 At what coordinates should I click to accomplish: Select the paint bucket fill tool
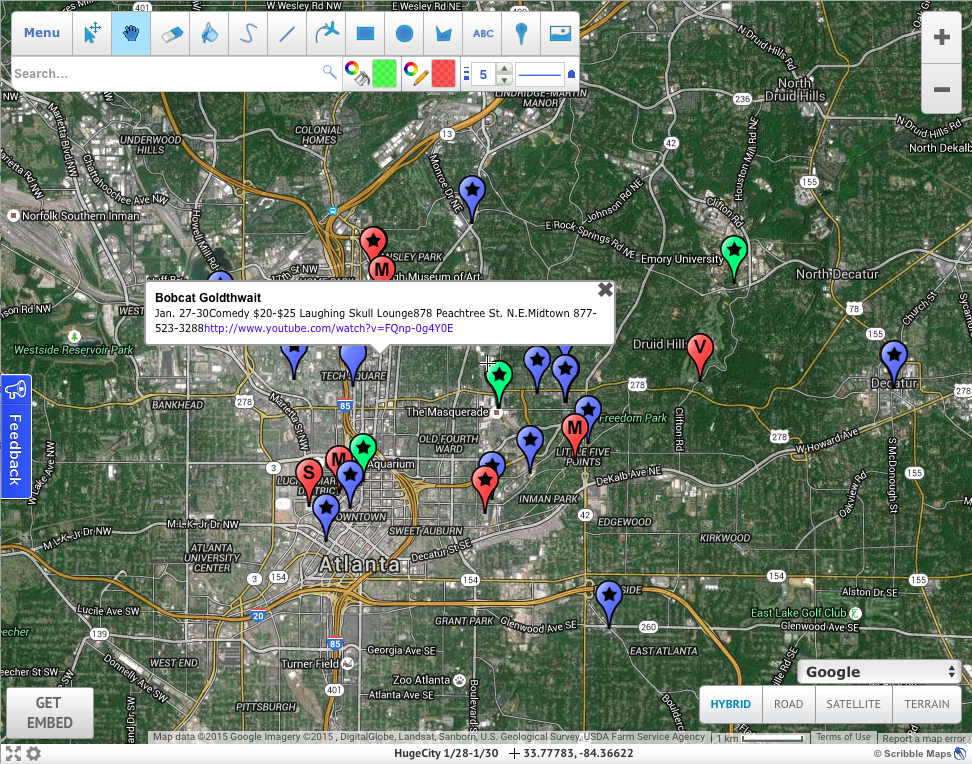tap(209, 33)
